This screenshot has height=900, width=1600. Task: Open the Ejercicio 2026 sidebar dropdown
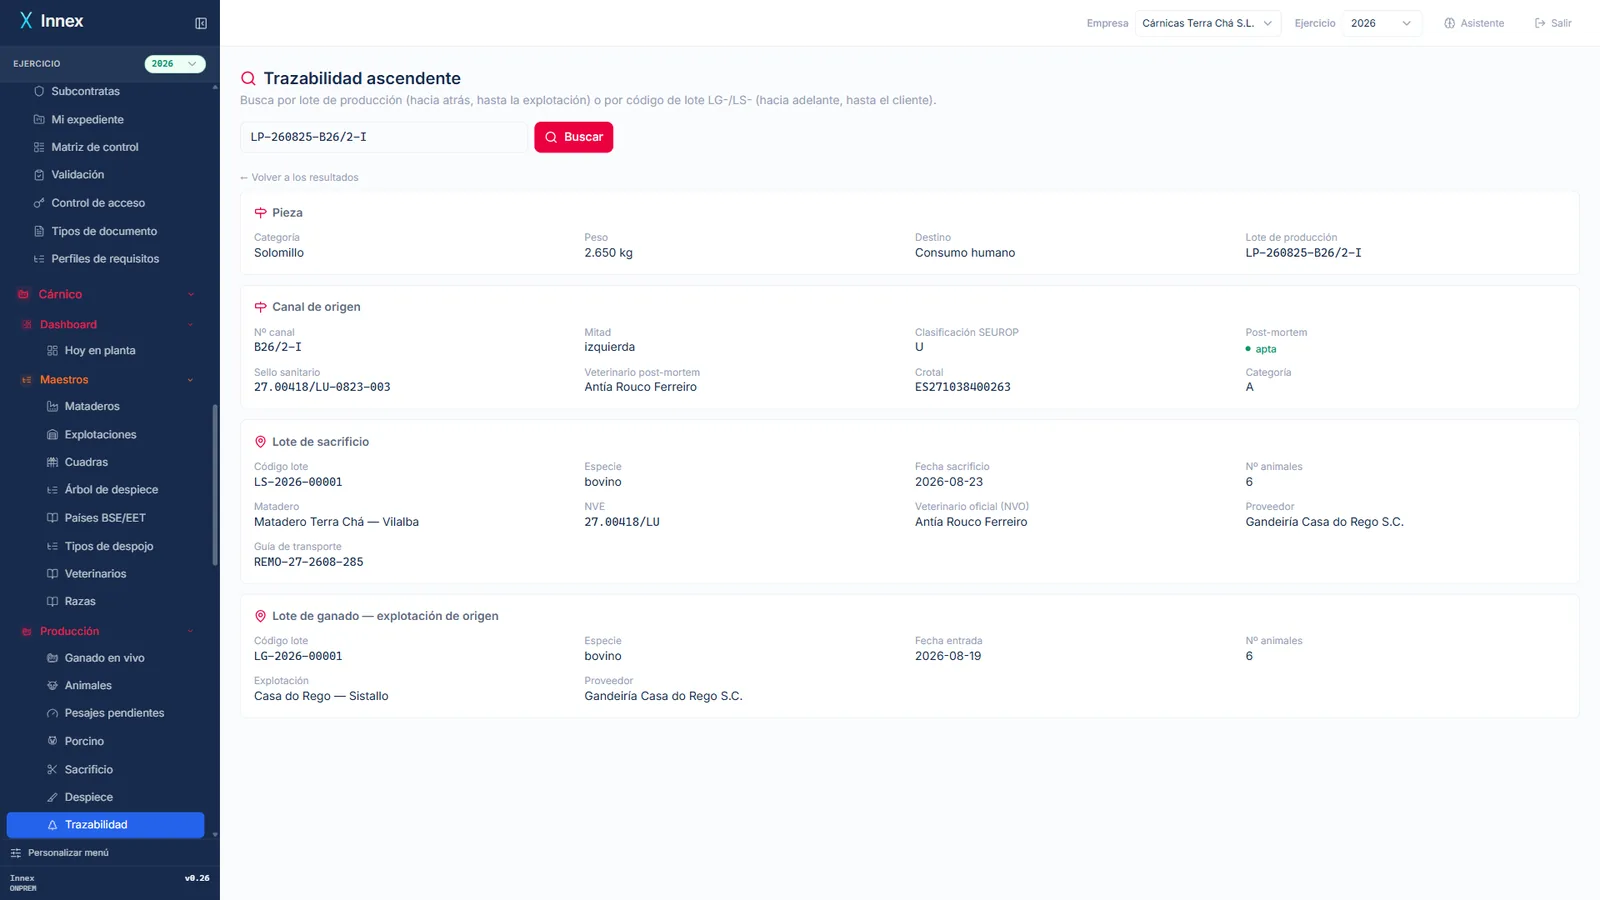click(x=175, y=64)
